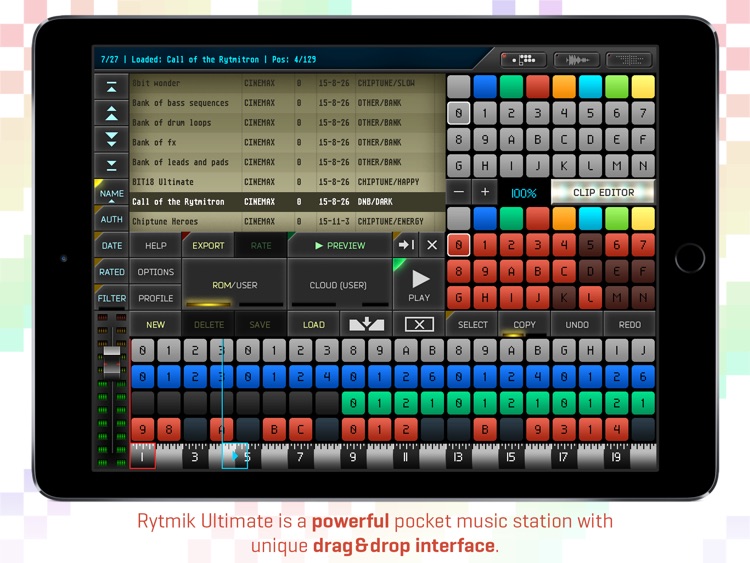Screen dimensions: 750x563
Task: Toggle COPY mode
Action: coord(525,324)
